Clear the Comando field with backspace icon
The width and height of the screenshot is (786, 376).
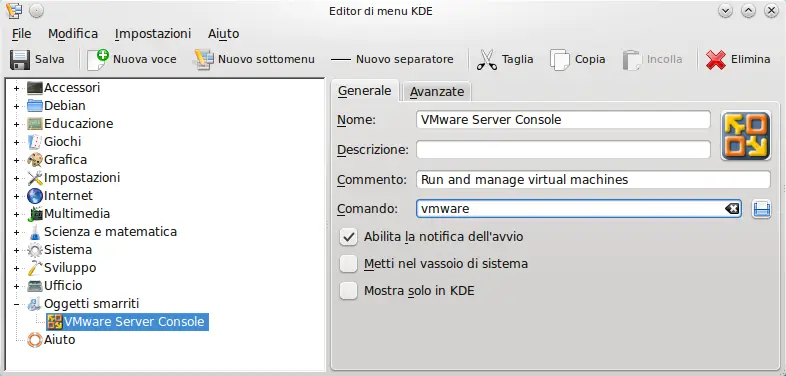(x=732, y=209)
